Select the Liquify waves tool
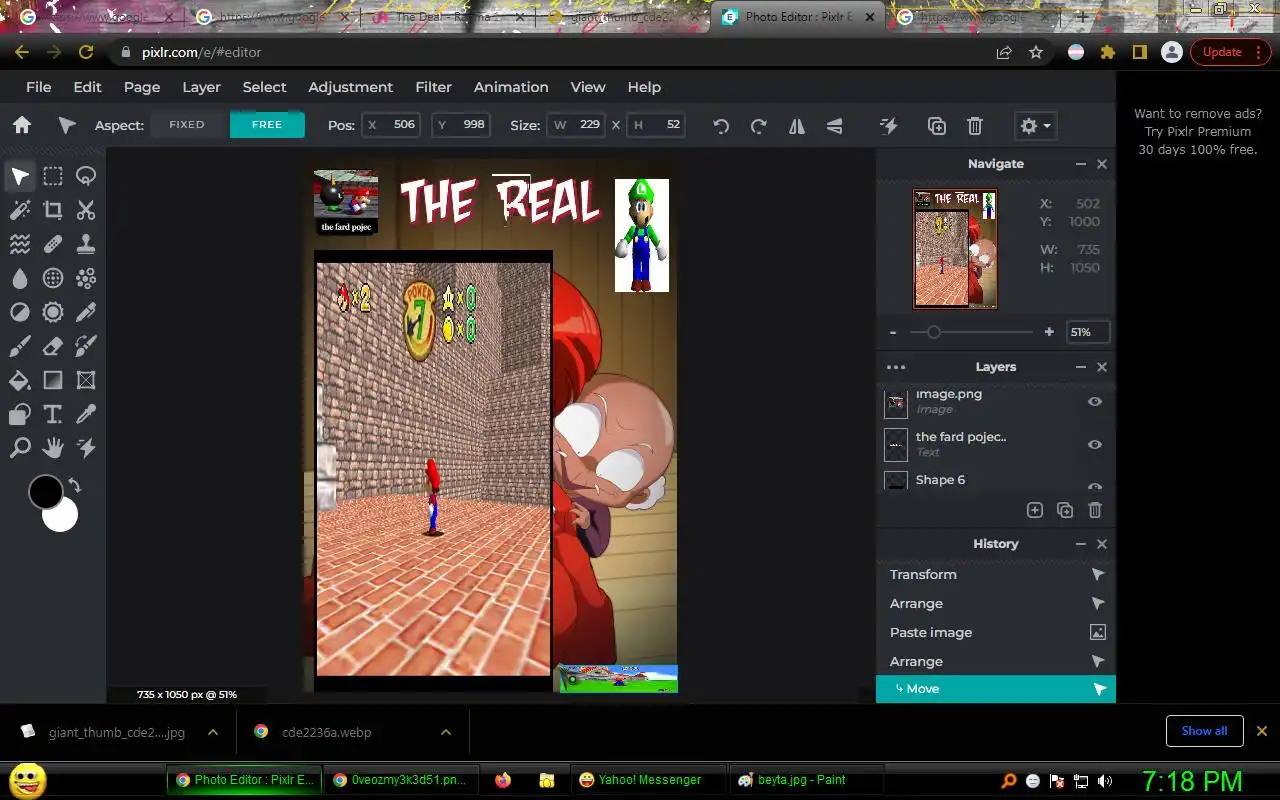The height and width of the screenshot is (800, 1280). pos(20,244)
